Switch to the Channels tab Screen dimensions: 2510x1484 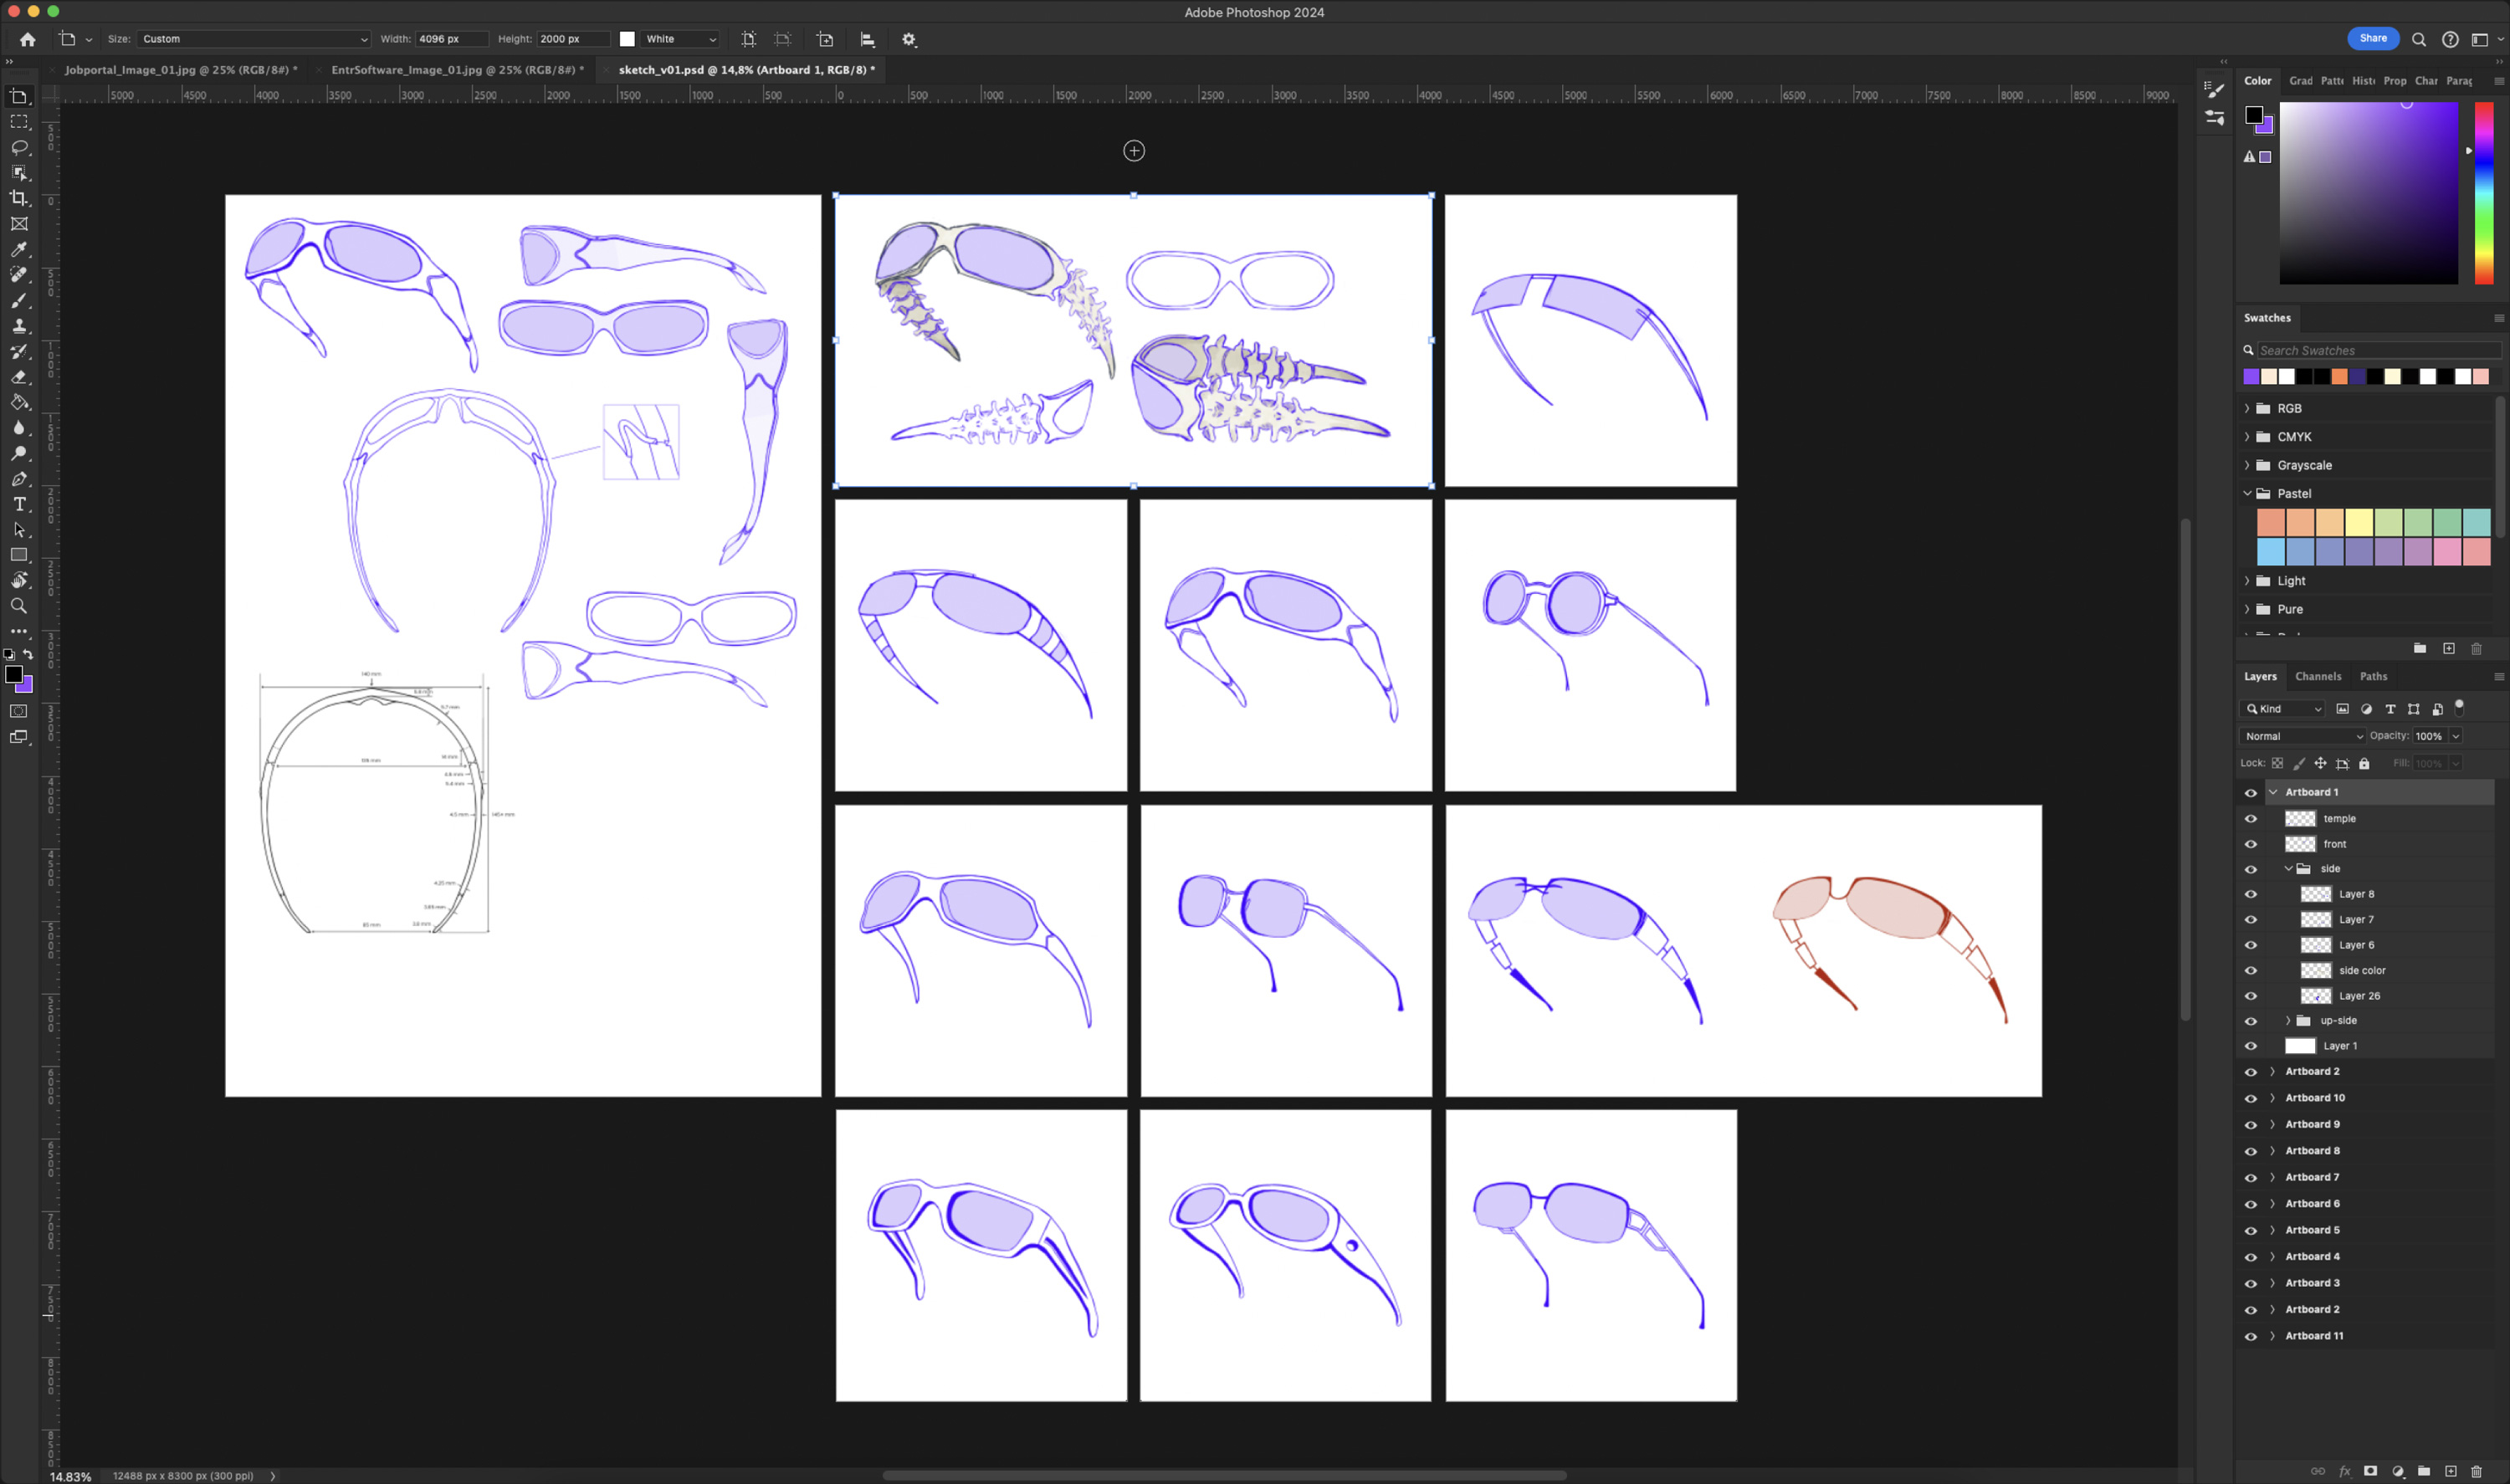[2318, 677]
